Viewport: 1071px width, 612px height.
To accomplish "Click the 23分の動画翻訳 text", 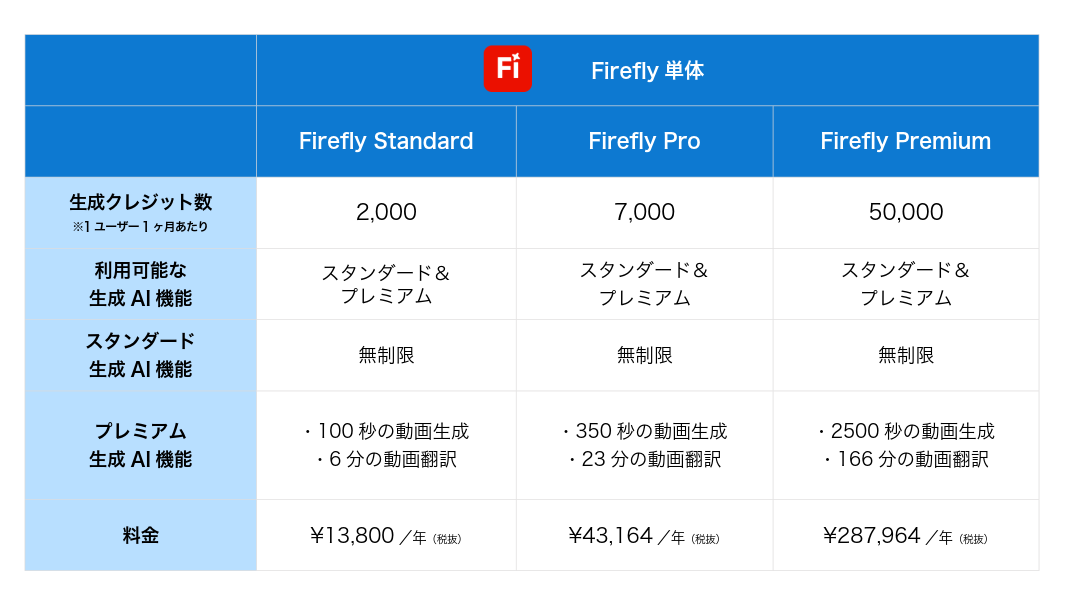I will (x=651, y=459).
